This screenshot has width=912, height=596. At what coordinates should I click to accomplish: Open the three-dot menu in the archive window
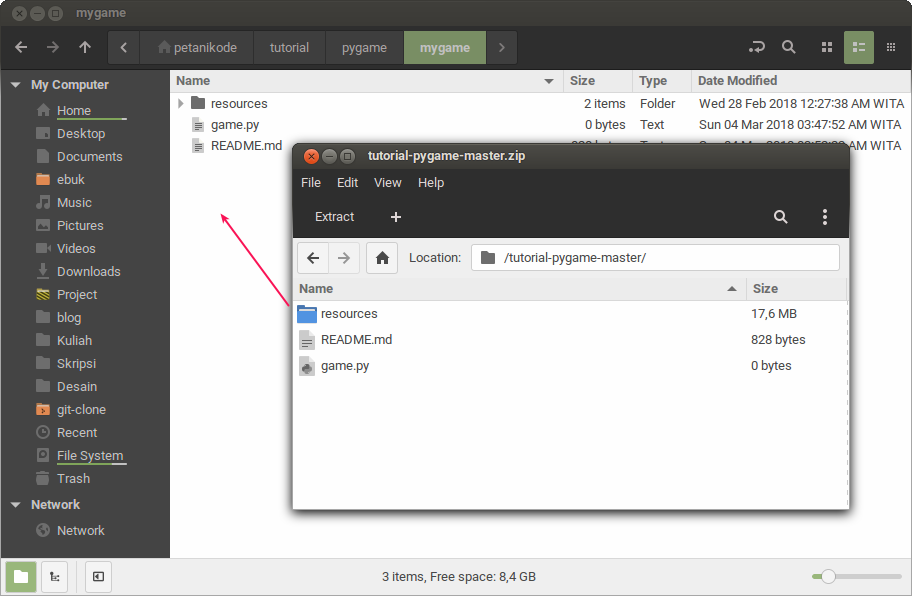click(825, 217)
